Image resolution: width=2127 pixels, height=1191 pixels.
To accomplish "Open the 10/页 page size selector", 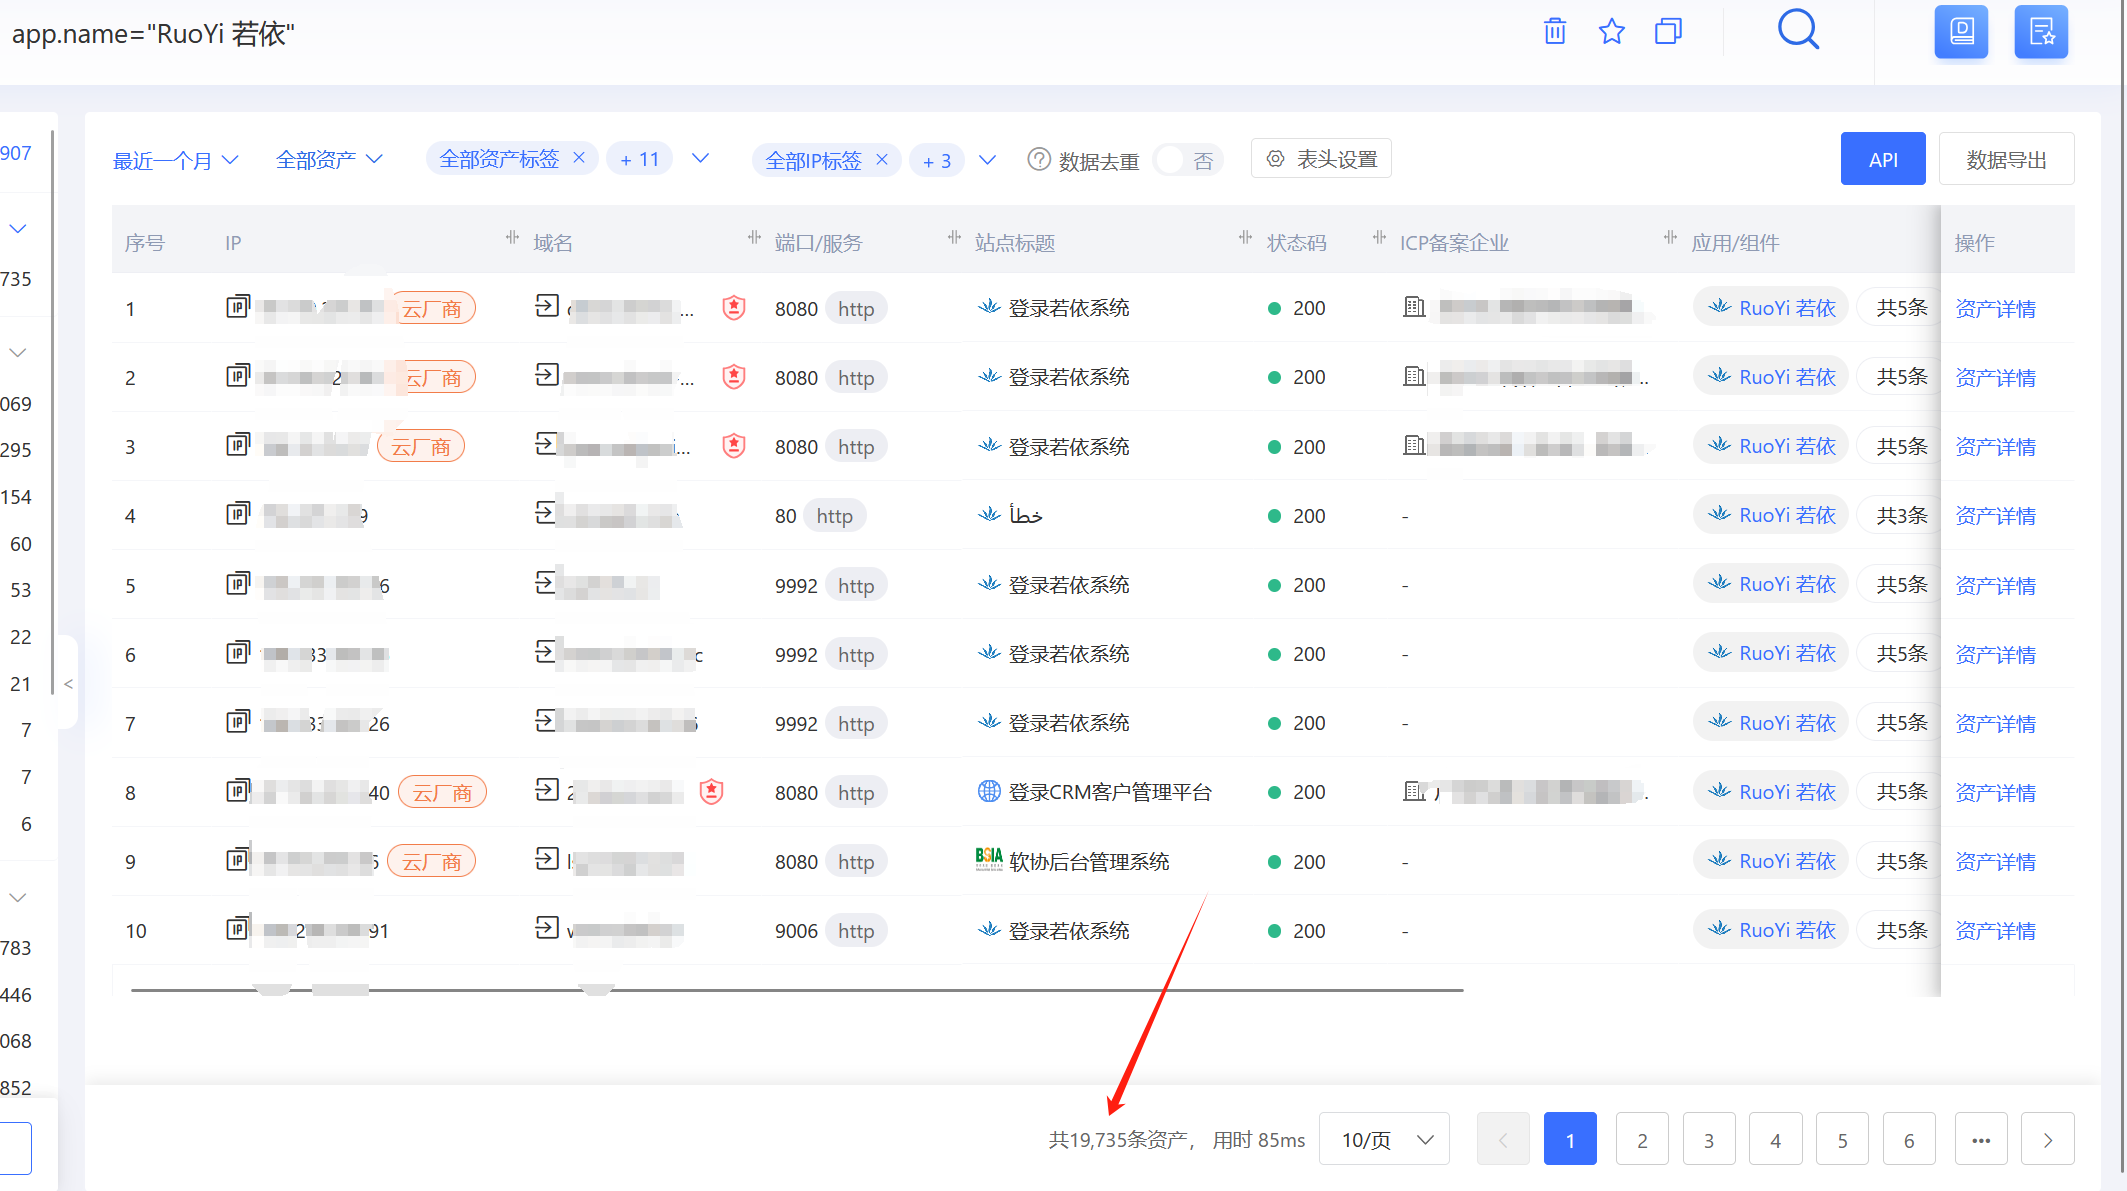I will click(1385, 1140).
